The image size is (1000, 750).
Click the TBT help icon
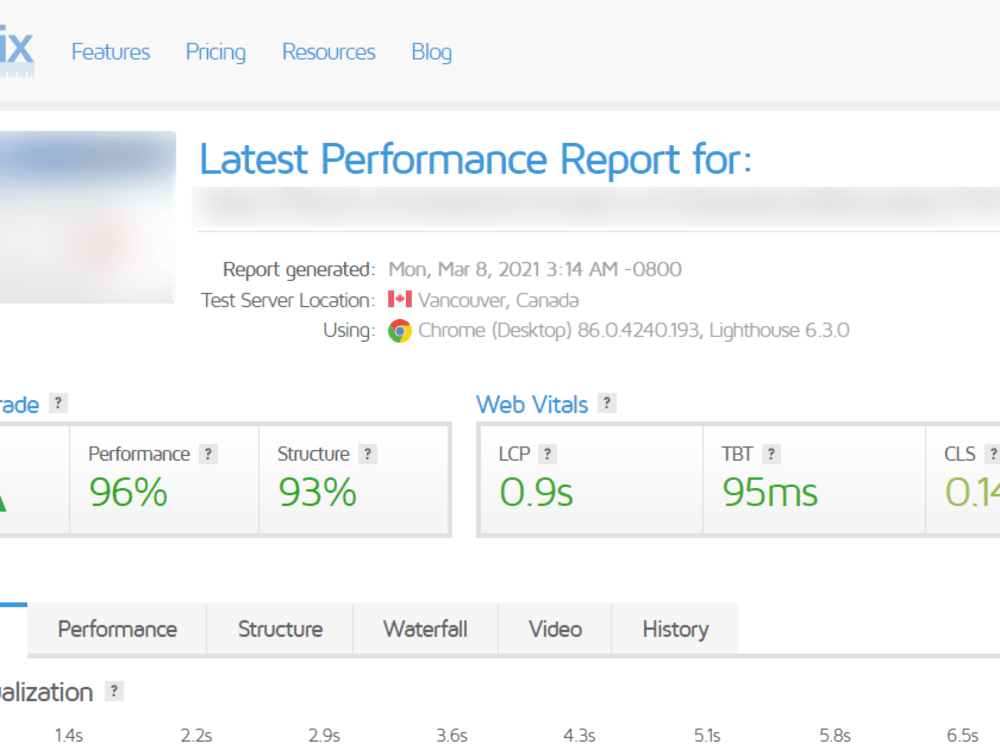coord(770,453)
